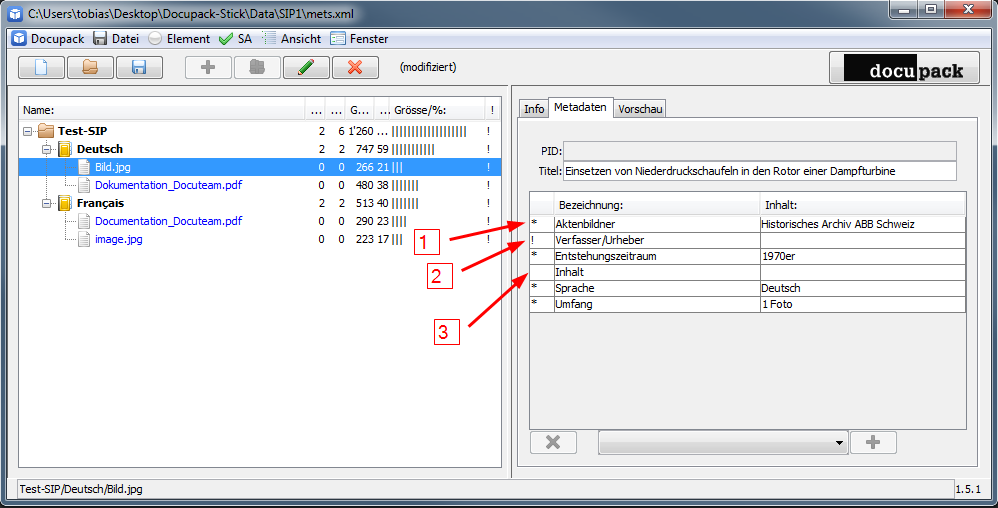The width and height of the screenshot is (998, 508).
Task: Click the plus add metadata button
Action: click(873, 443)
